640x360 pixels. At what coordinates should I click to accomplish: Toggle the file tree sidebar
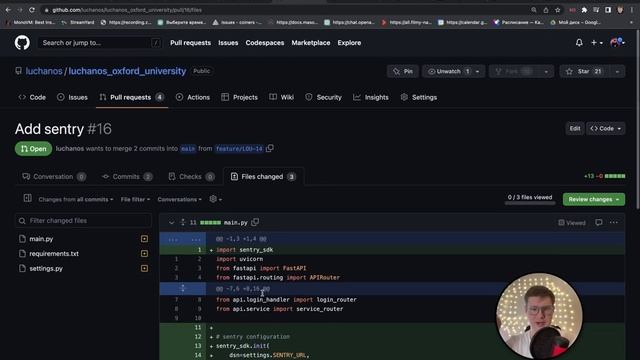[27, 198]
